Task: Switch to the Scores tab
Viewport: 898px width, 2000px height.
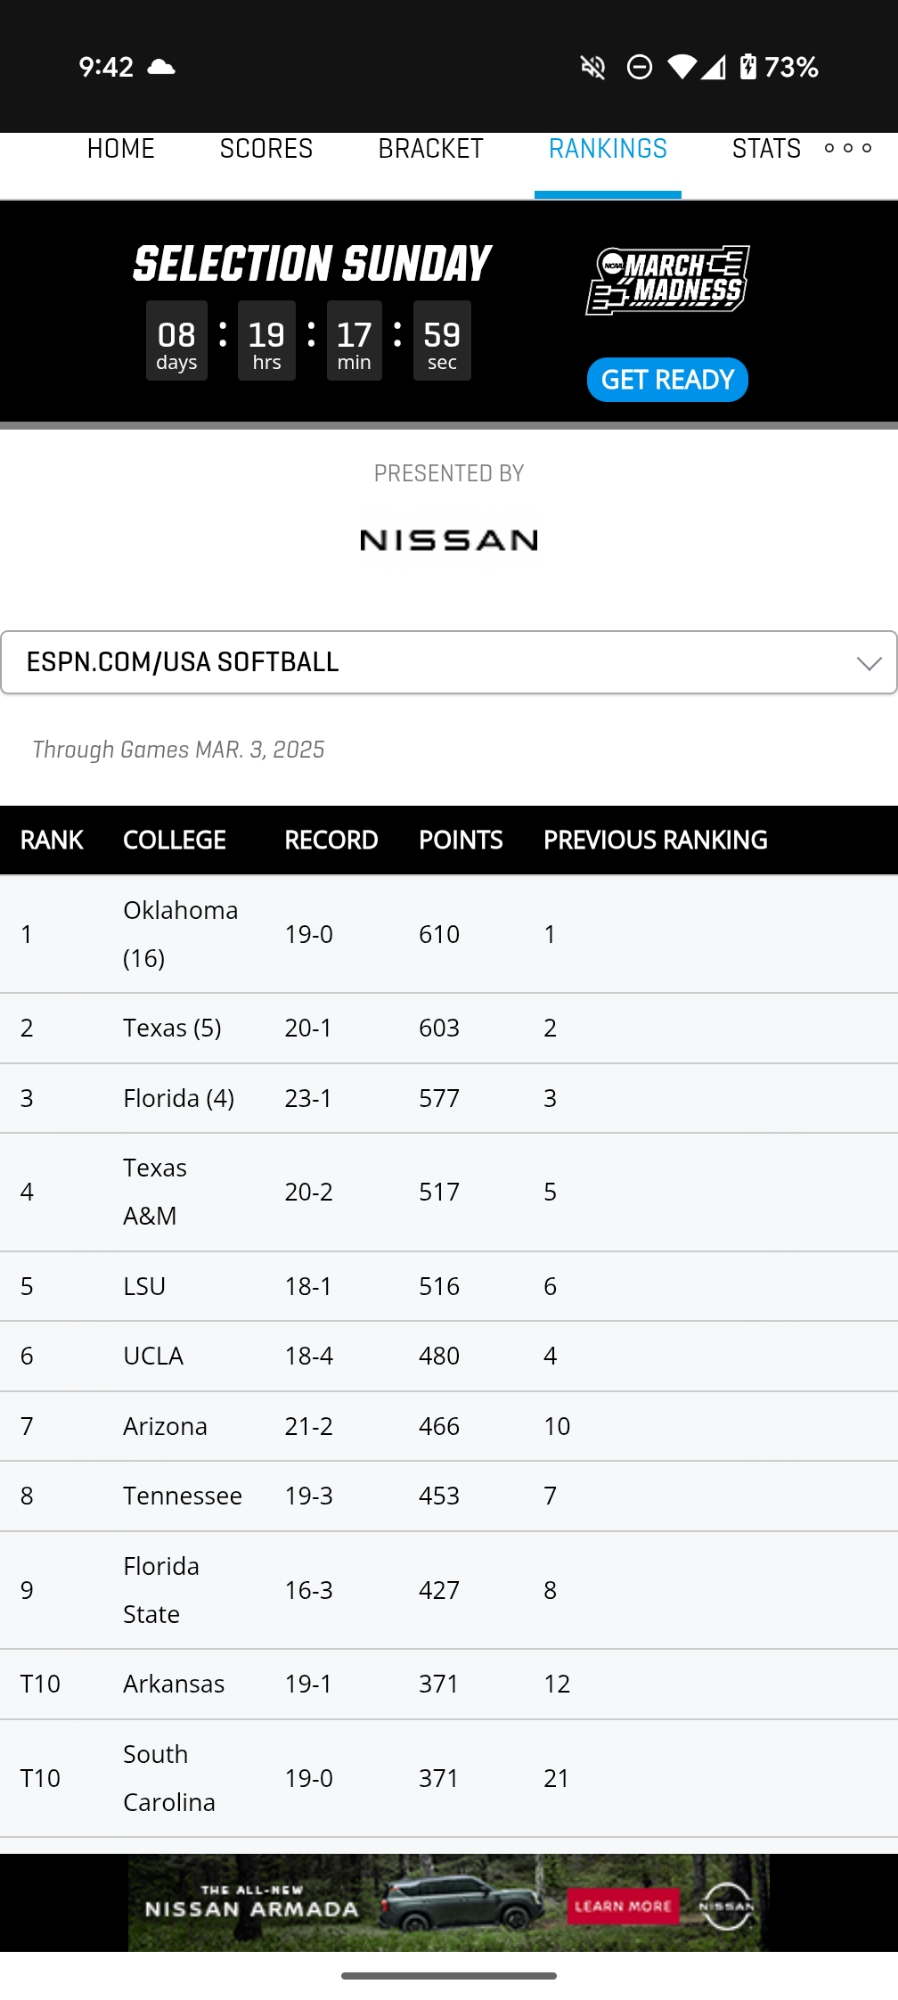Action: [266, 149]
